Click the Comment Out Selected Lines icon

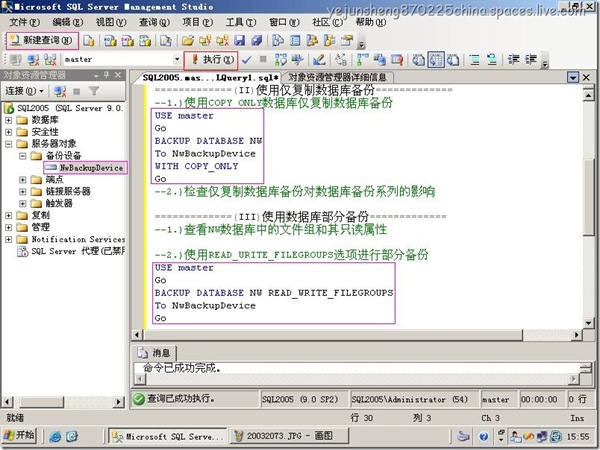click(x=474, y=60)
